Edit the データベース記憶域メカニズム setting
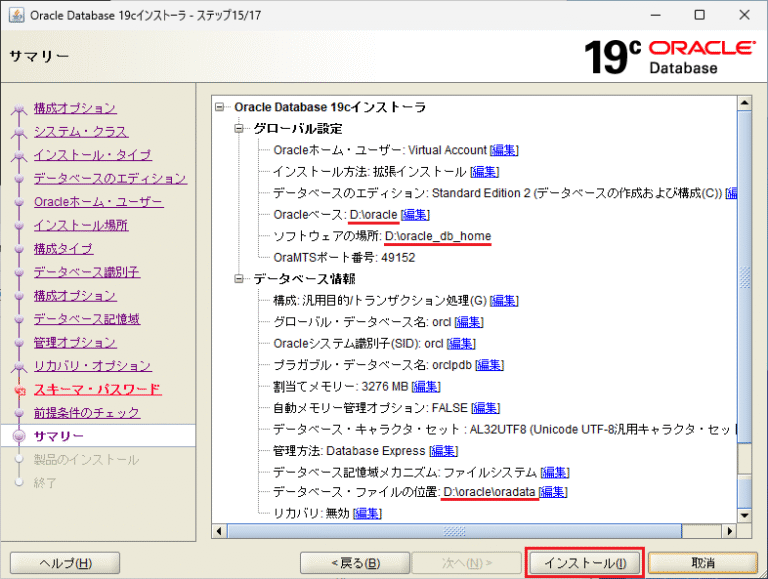The image size is (768, 579). coord(554,472)
